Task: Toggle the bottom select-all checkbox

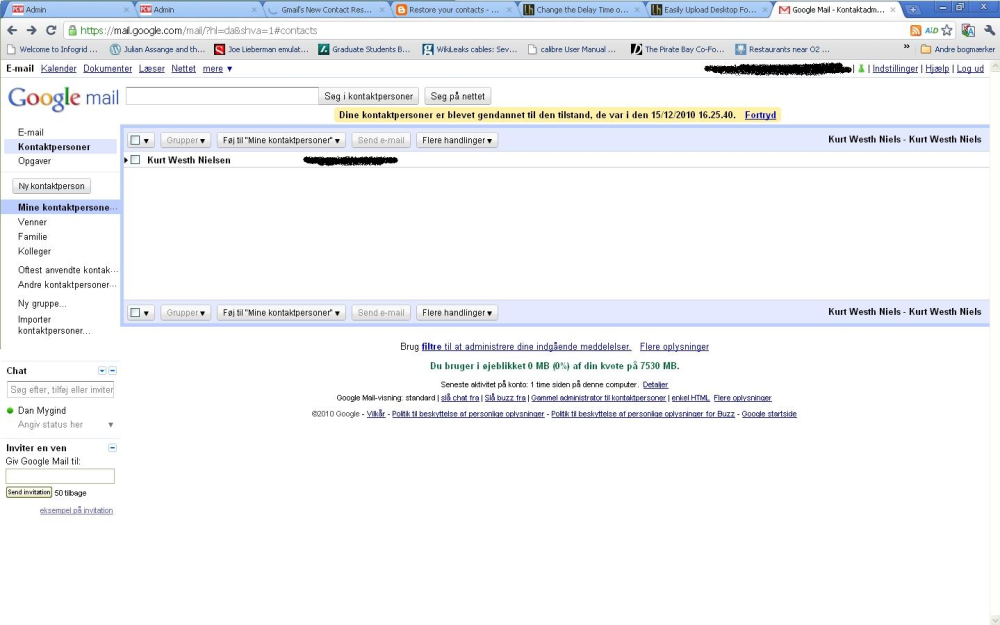Action: point(135,312)
